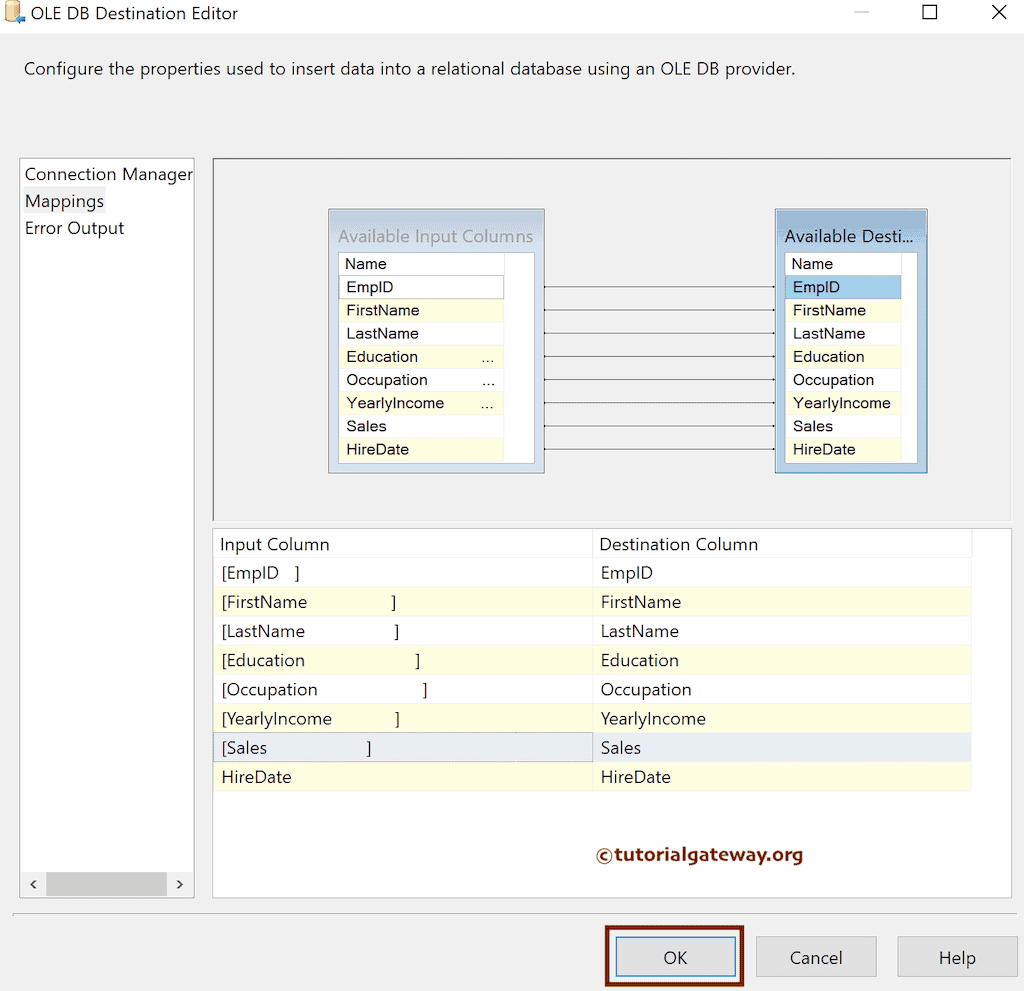Click the tutorialgateway.org watermark link
The width and height of the screenshot is (1024, 991).
700,855
